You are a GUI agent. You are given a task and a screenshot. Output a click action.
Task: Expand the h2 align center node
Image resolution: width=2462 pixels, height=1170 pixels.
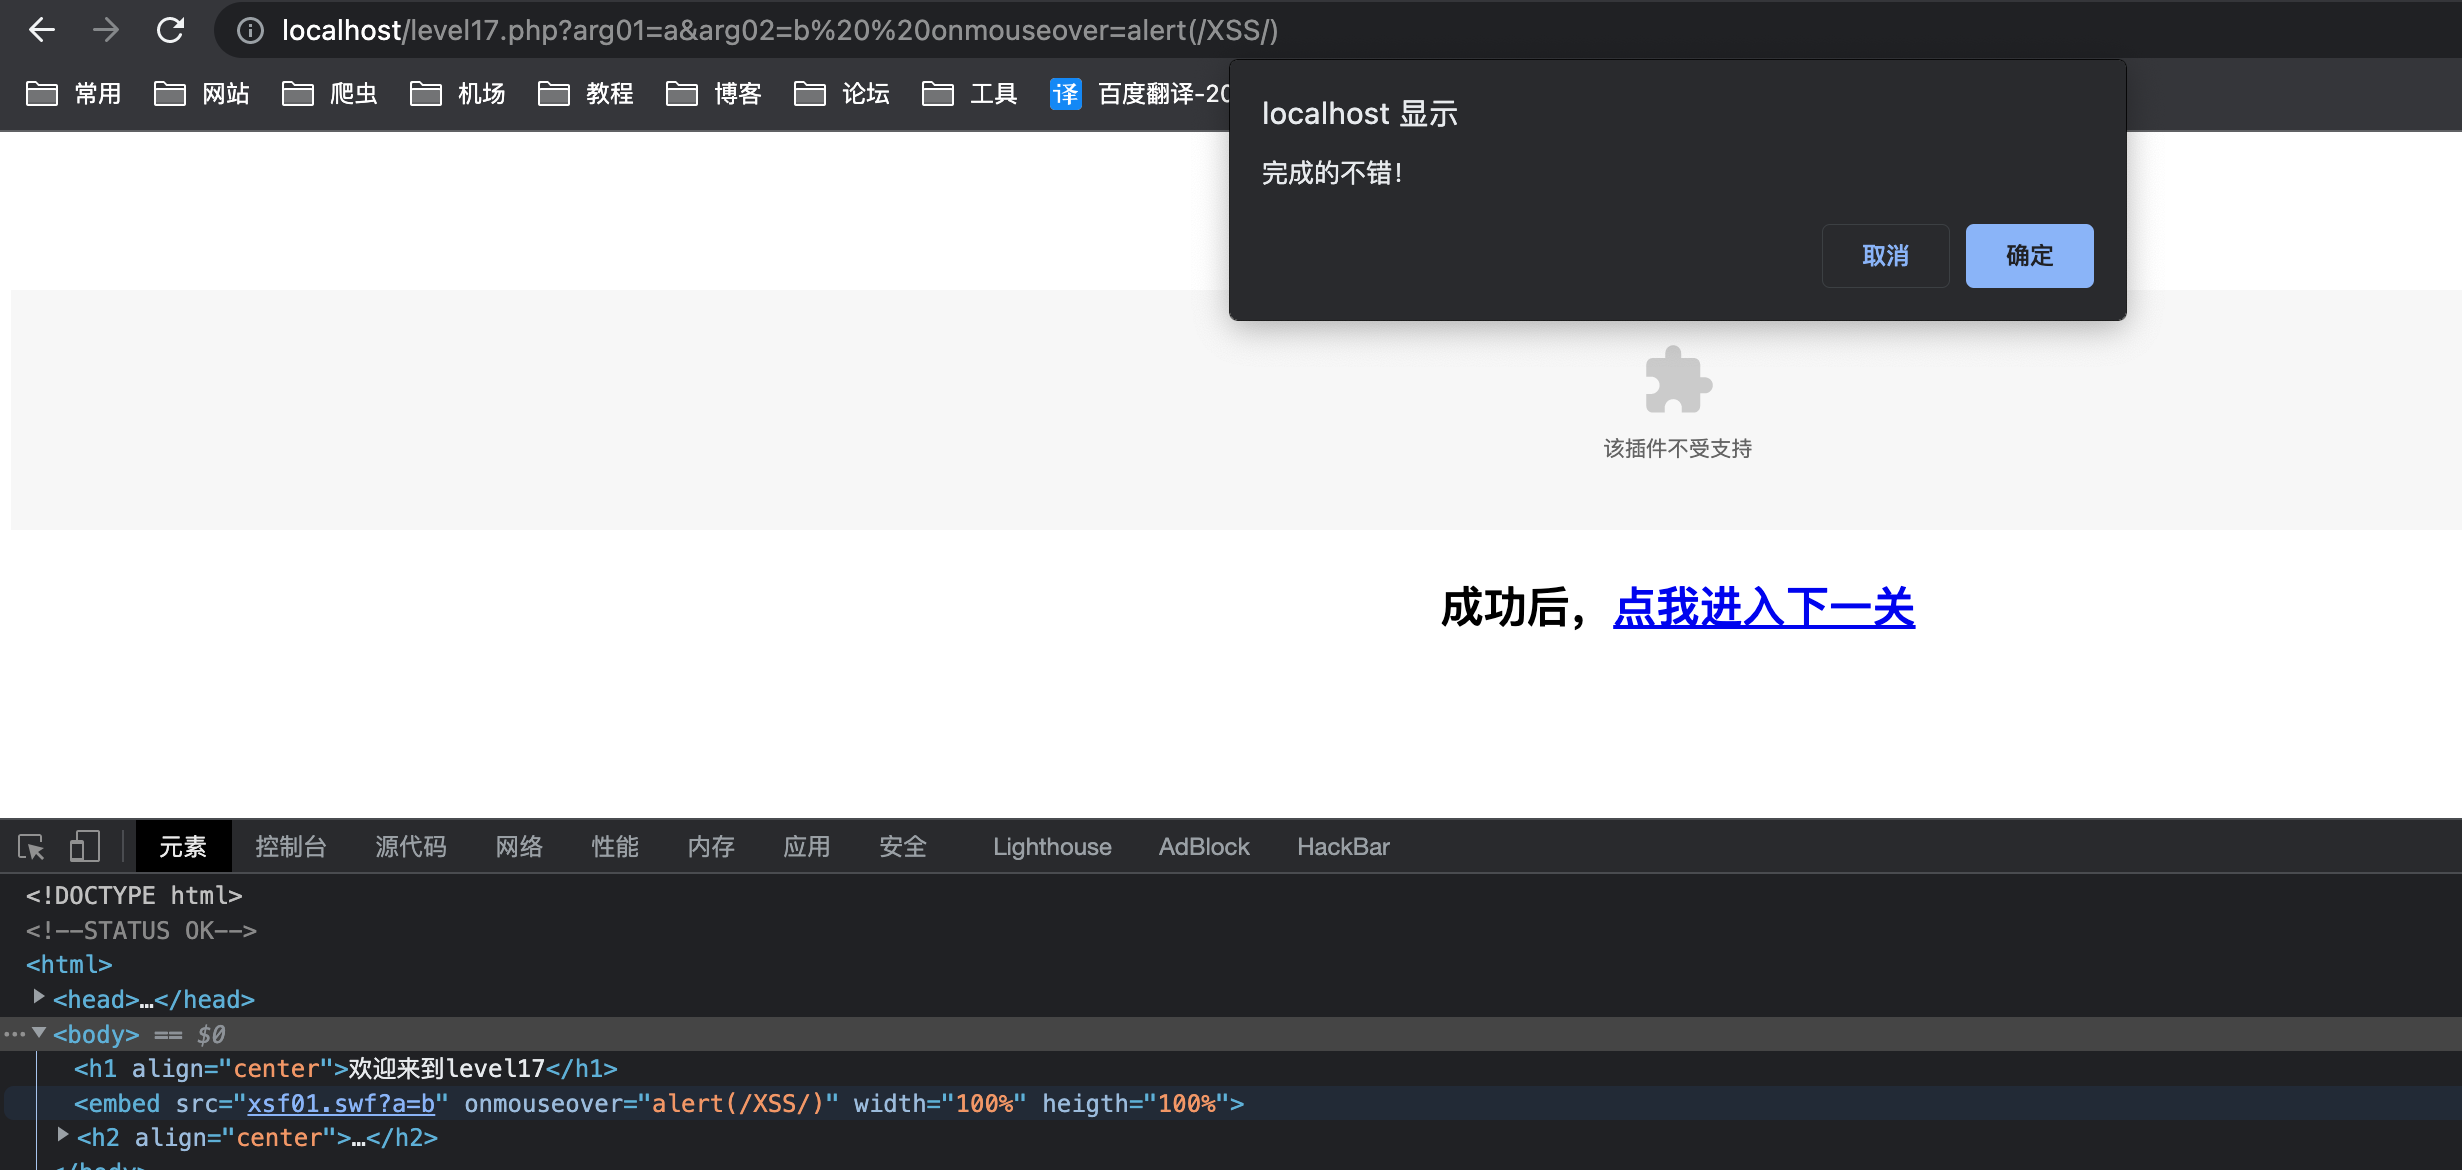pos(63,1135)
